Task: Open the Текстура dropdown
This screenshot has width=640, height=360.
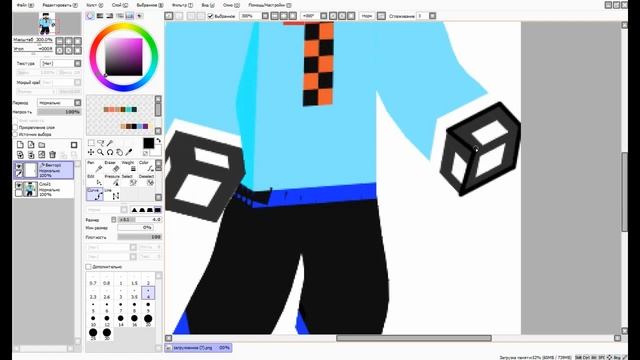Action: [78, 63]
